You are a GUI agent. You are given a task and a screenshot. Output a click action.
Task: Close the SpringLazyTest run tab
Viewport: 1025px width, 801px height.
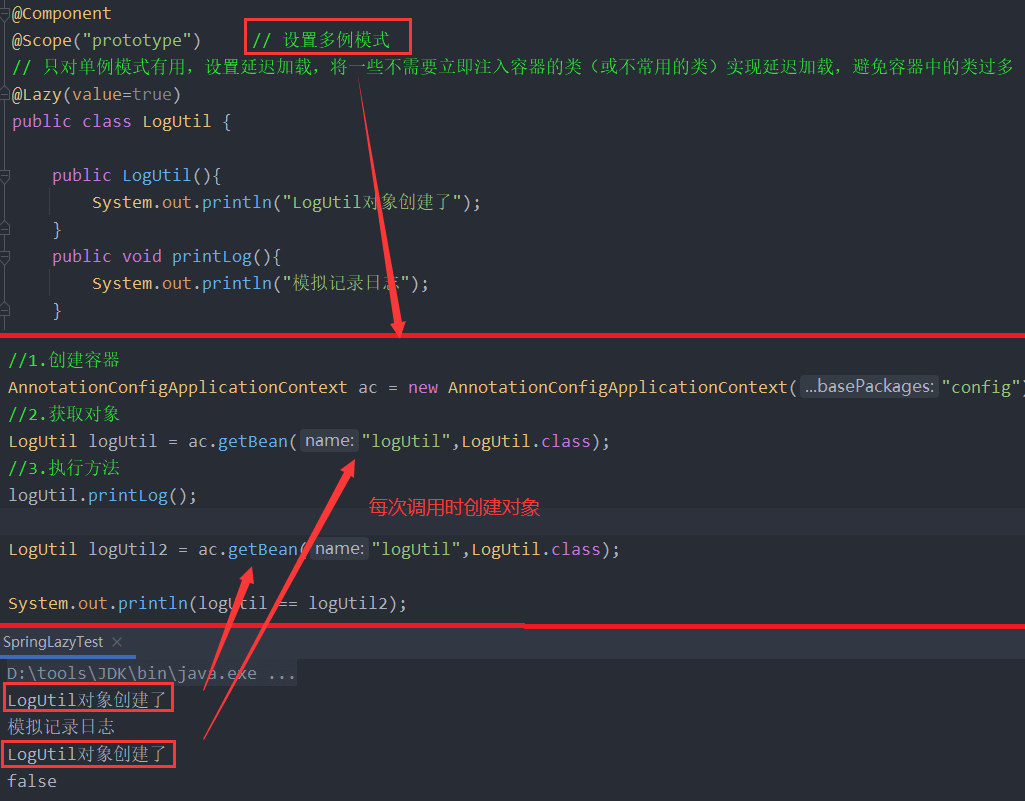pos(117,642)
